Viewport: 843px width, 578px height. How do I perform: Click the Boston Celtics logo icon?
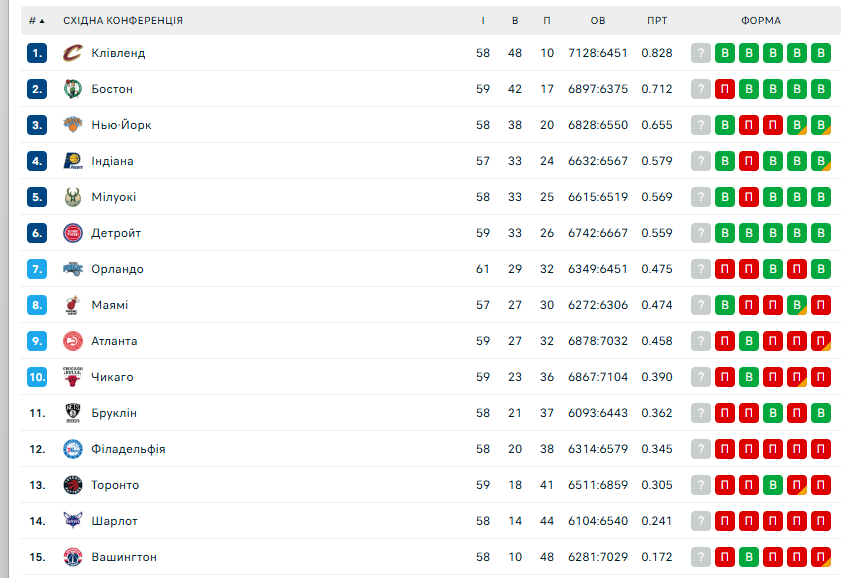click(x=72, y=89)
